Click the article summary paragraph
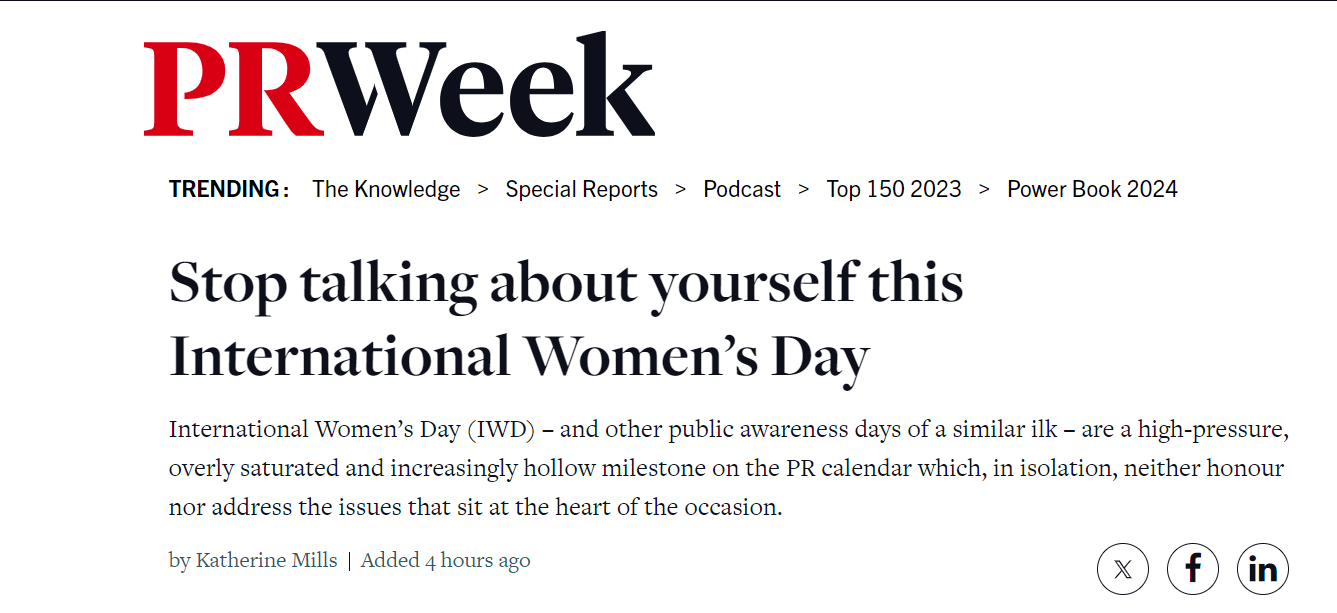1337x613 pixels. click(x=727, y=468)
